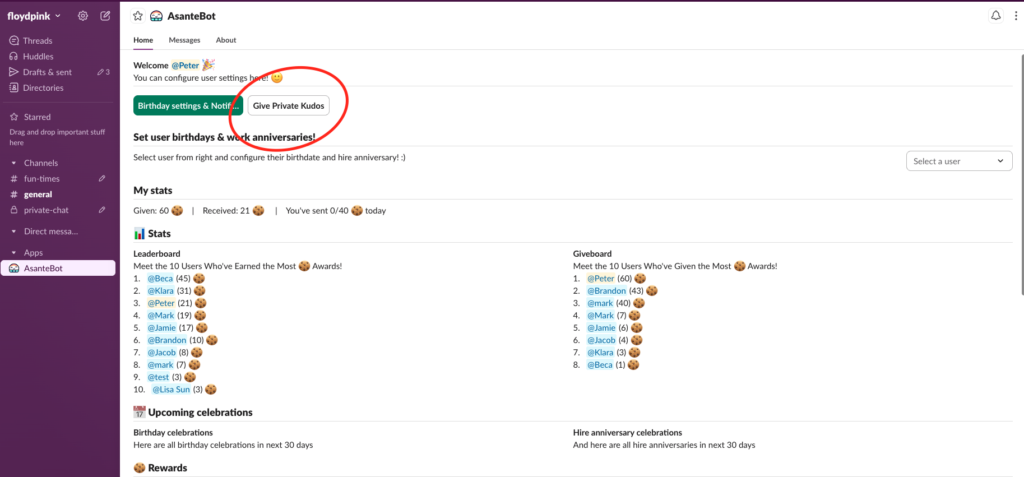Viewport: 1024px width, 477px height.
Task: Switch to the Messages tab
Action: (x=184, y=40)
